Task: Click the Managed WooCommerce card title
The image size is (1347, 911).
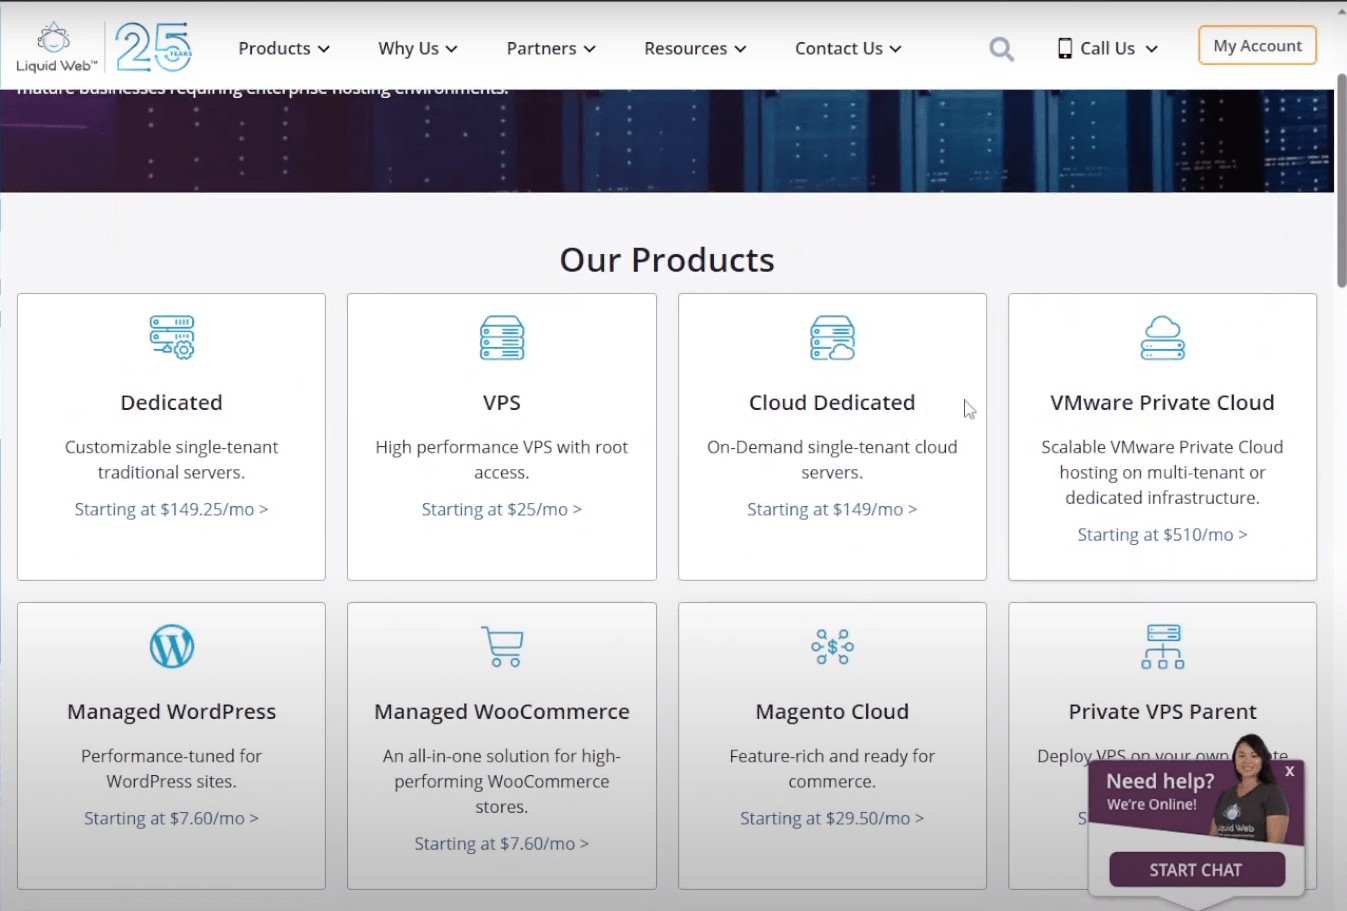Action: click(502, 711)
